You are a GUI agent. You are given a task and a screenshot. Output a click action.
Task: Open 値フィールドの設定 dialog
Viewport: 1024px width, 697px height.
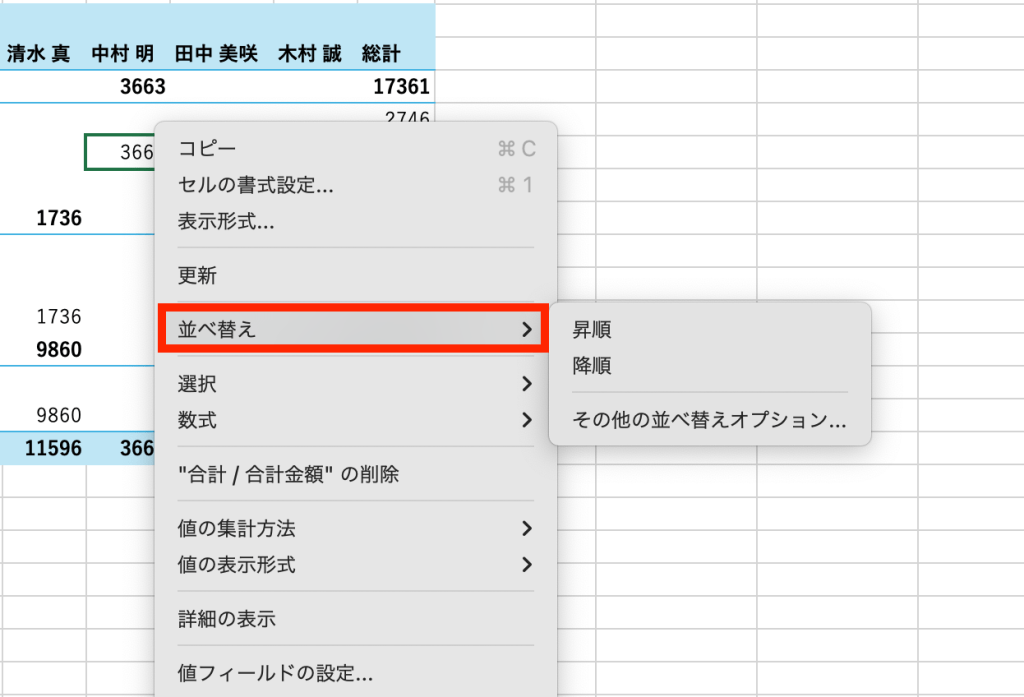click(x=275, y=673)
